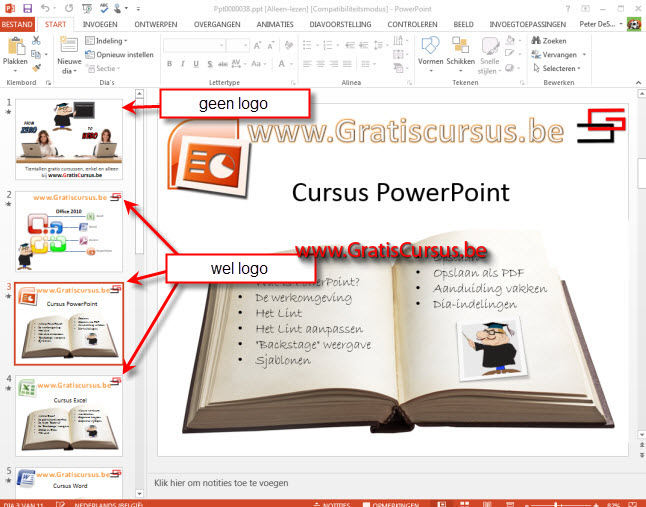Open the INVOEGTOEPASSINGEN tab
Viewport: 646px width, 507px height.
[x=528, y=24]
